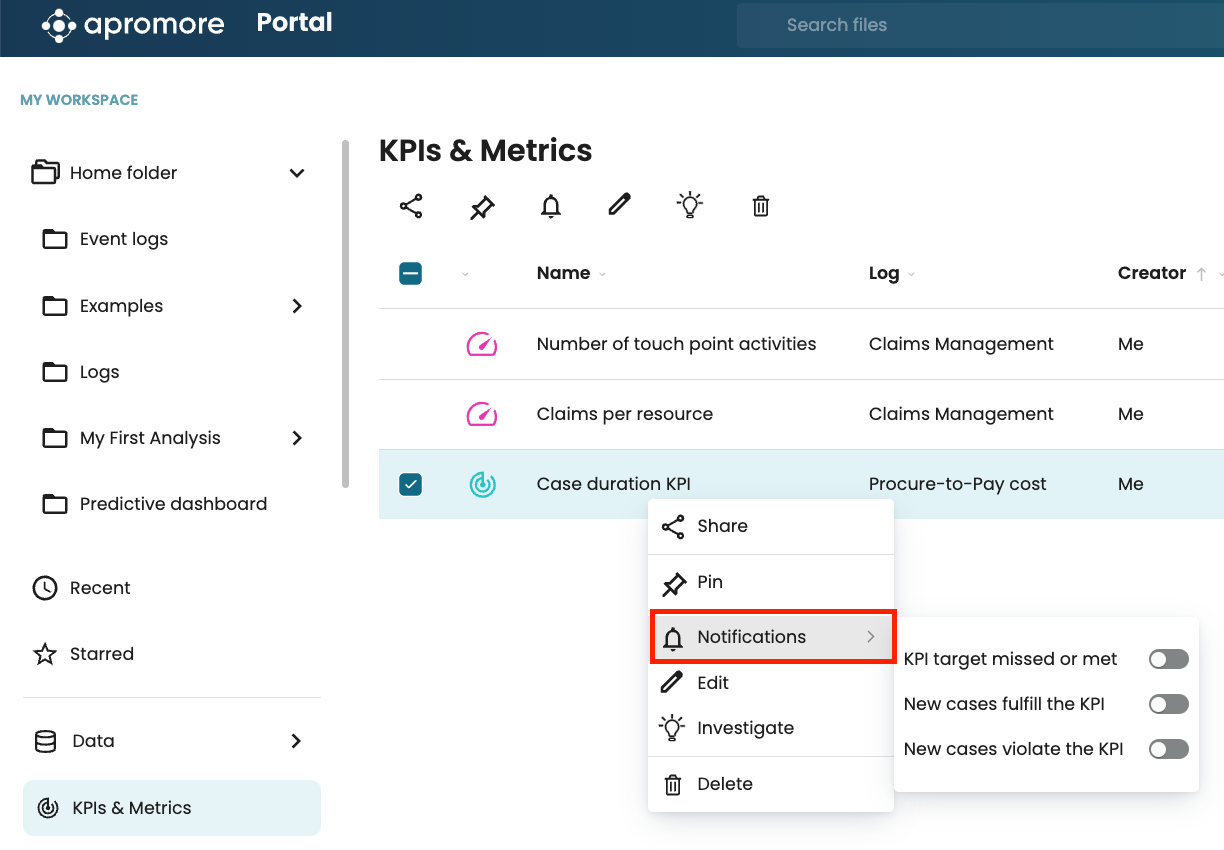
Task: Toggle New cases violate the KPI switch
Action: [1168, 749]
